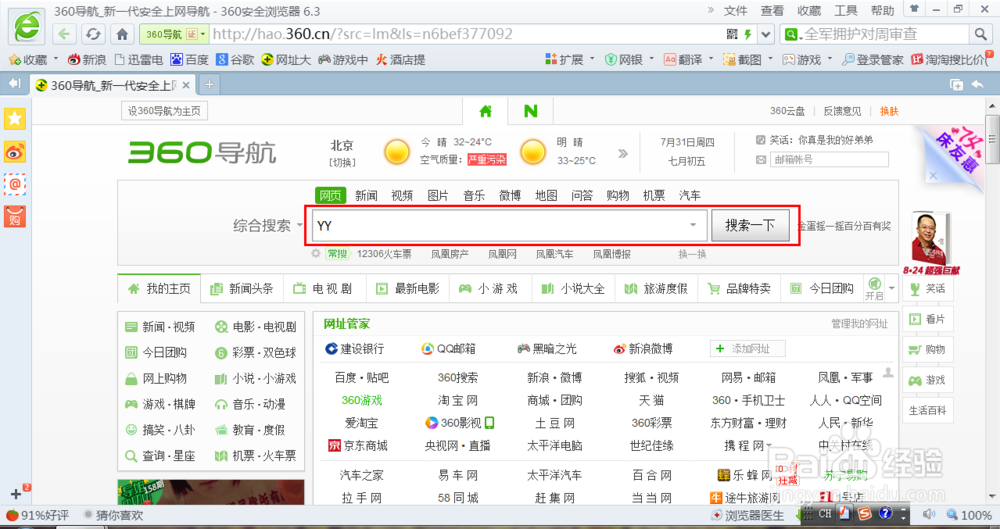Image resolution: width=1000 pixels, height=529 pixels.
Task: Open the 淘宝网 link
Action: coord(457,401)
